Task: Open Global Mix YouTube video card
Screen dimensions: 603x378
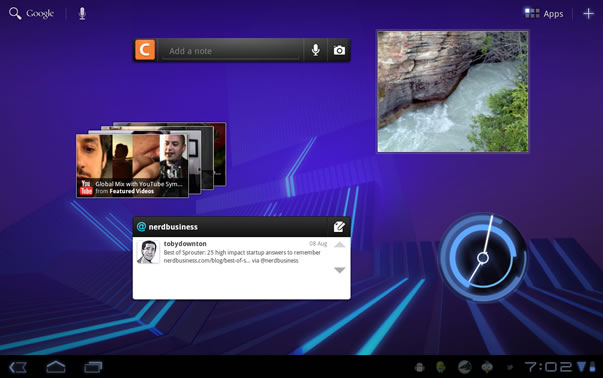Action: [x=132, y=166]
